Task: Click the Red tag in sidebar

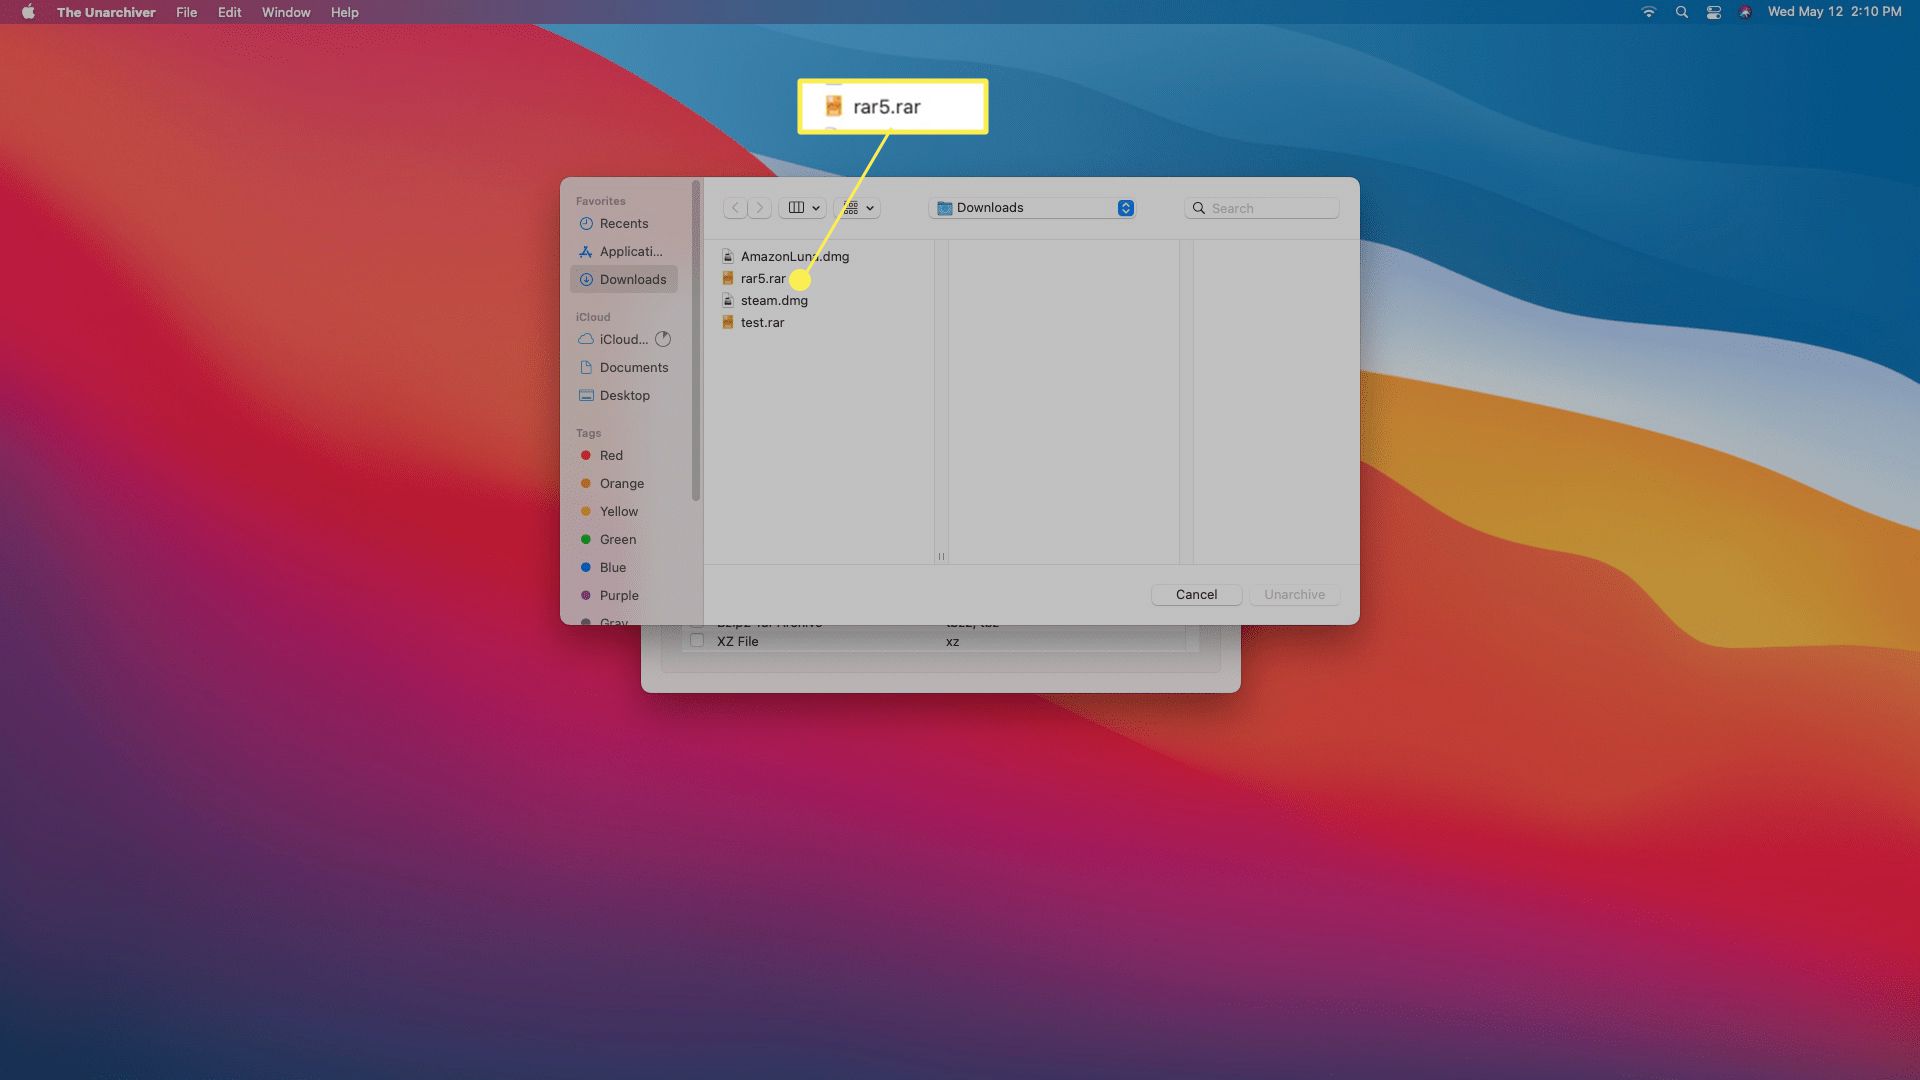Action: (609, 455)
